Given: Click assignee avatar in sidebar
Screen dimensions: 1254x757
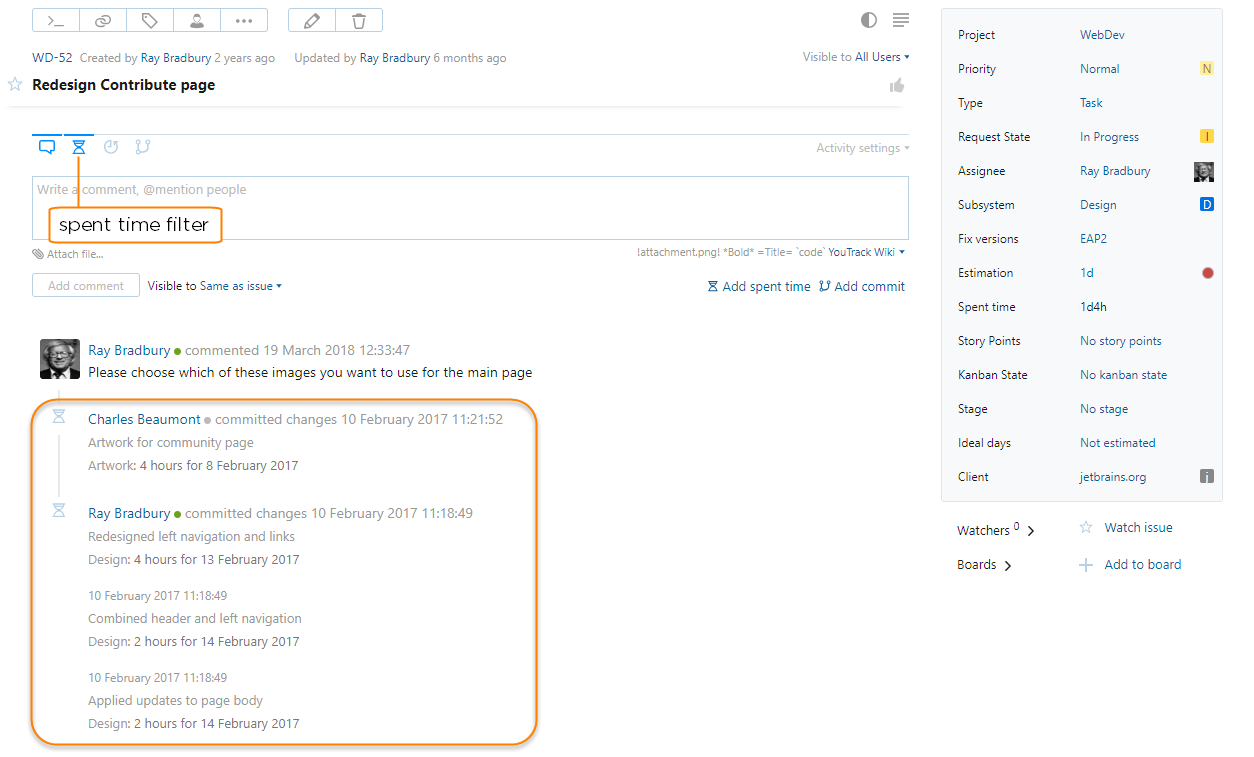Looking at the screenshot, I should click(x=1204, y=172).
